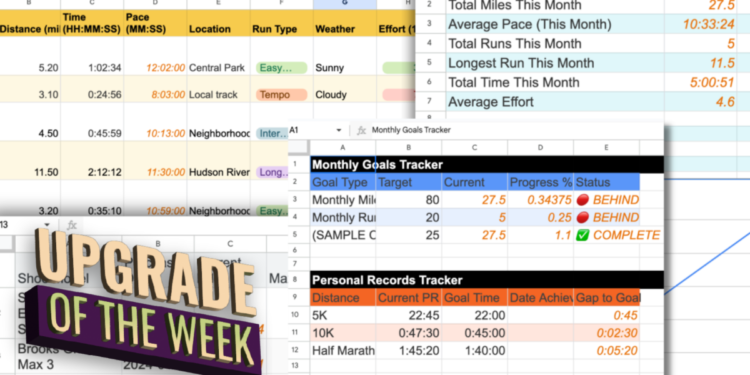Select the Goal Type header cell
The image size is (750, 375).
click(342, 182)
